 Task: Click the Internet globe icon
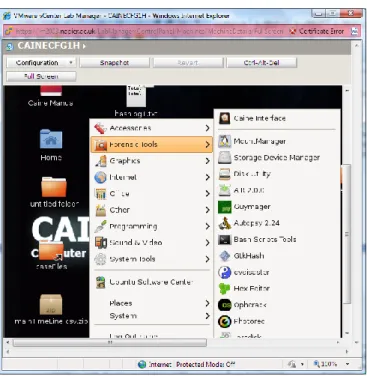[100, 177]
